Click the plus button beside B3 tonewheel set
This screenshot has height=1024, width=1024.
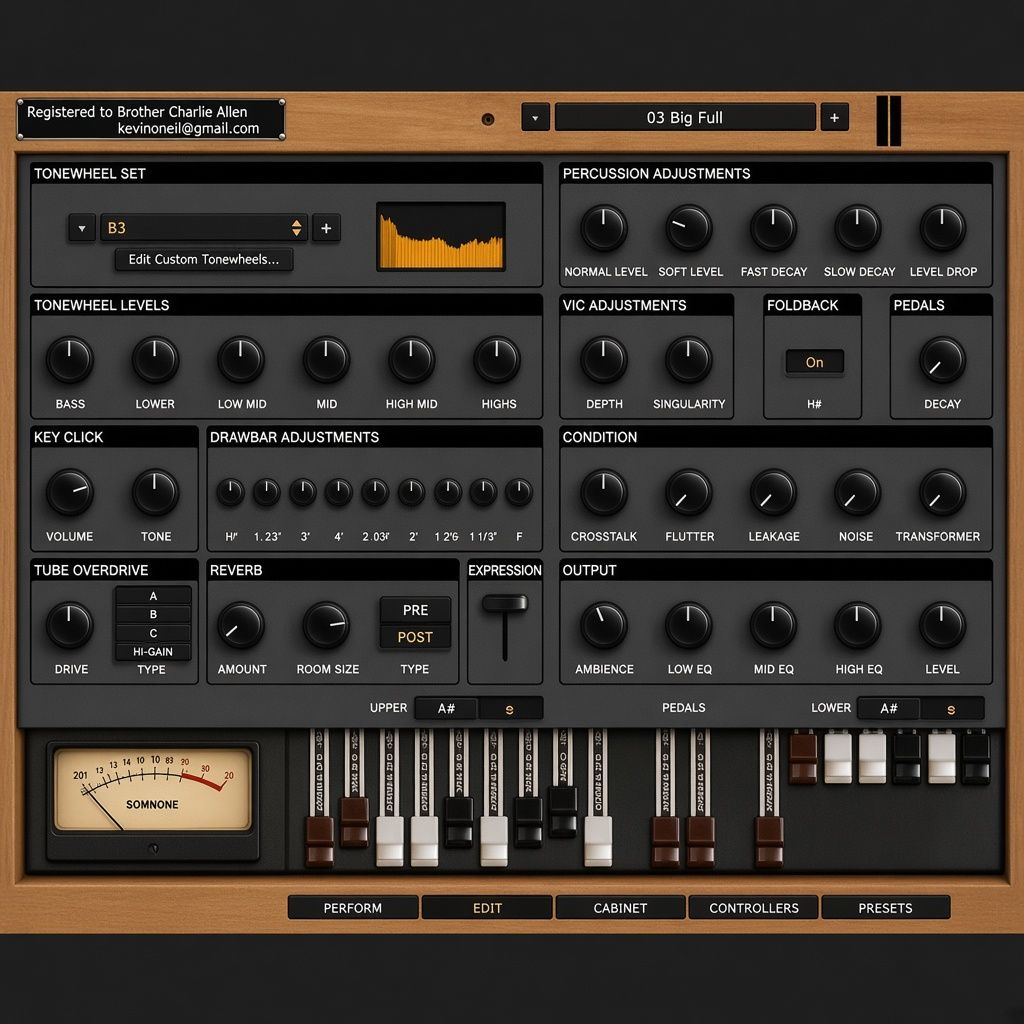pos(327,228)
